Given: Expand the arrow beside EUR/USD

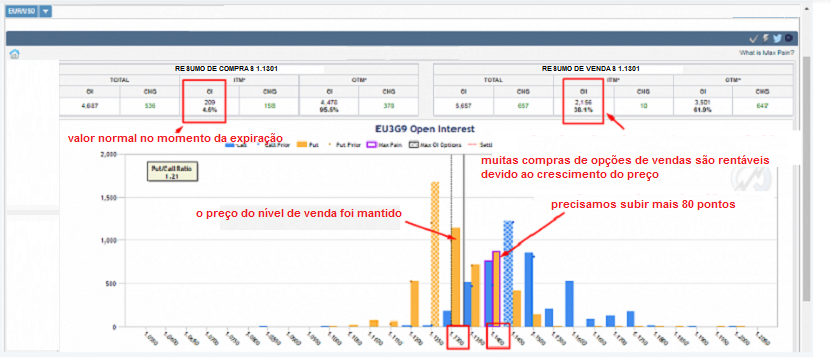Looking at the screenshot, I should click(x=46, y=12).
